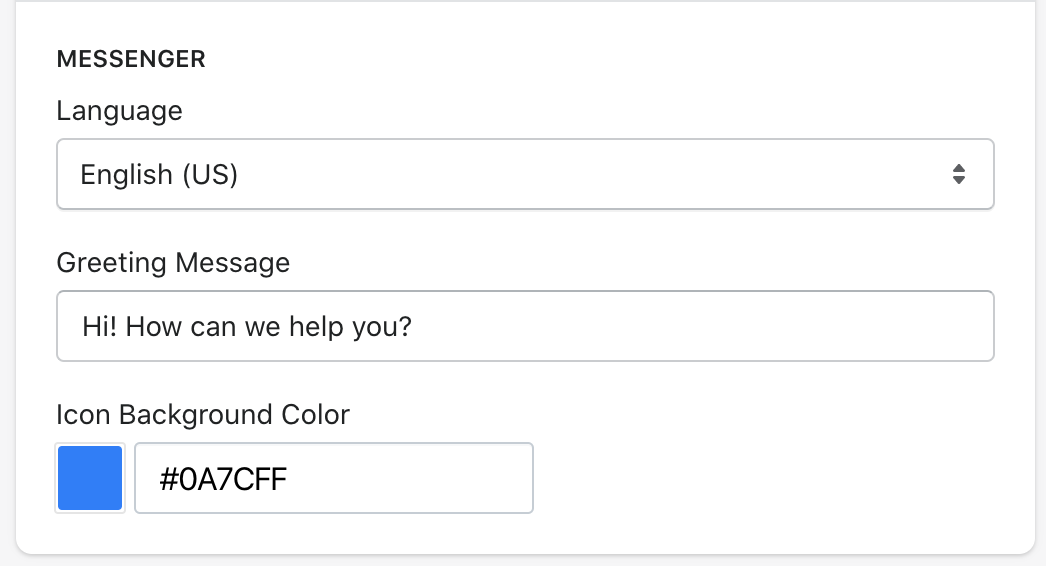
Task: Click the blue square beside the hex field
Action: click(x=90, y=478)
